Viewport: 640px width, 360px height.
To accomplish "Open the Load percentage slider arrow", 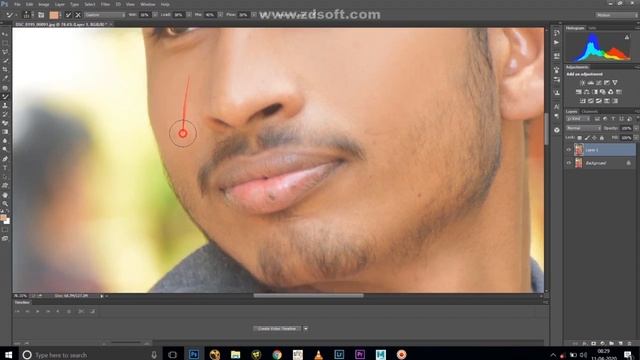I will (189, 15).
